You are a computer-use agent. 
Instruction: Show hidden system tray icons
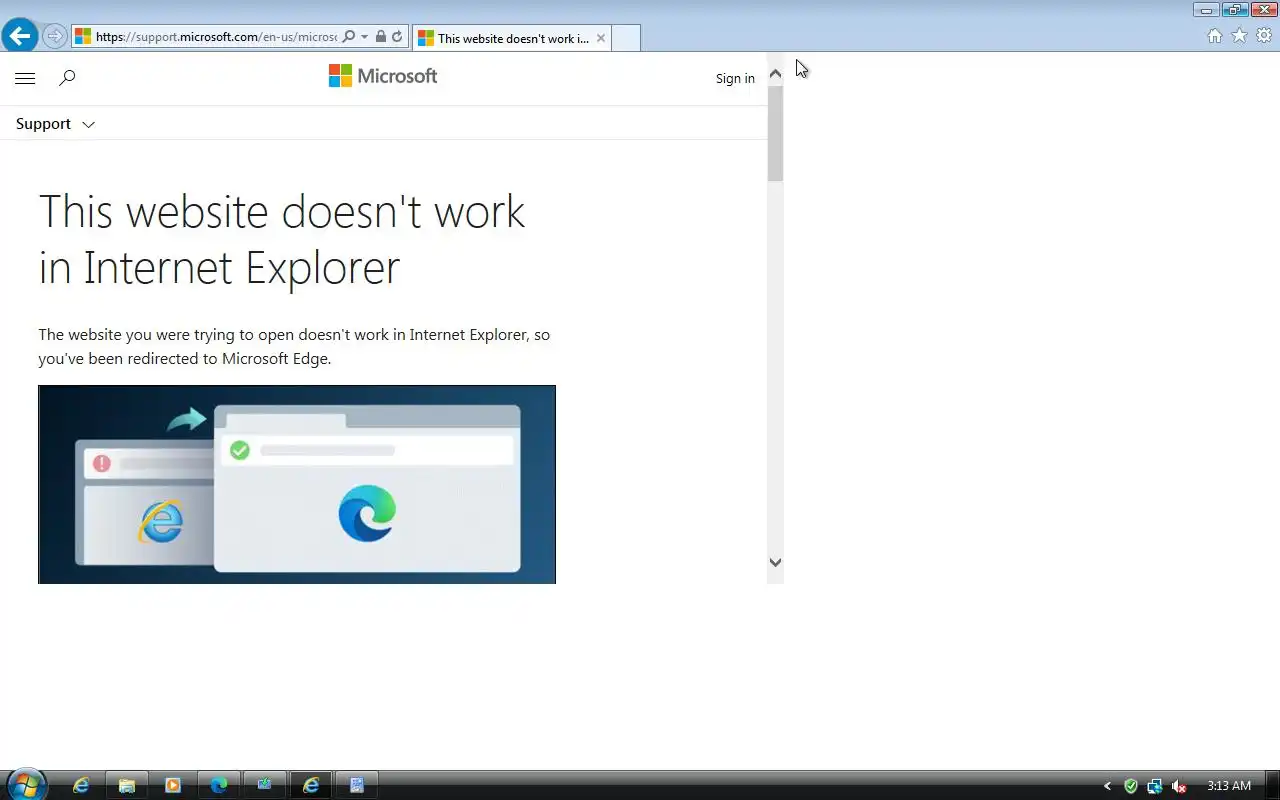click(1107, 786)
